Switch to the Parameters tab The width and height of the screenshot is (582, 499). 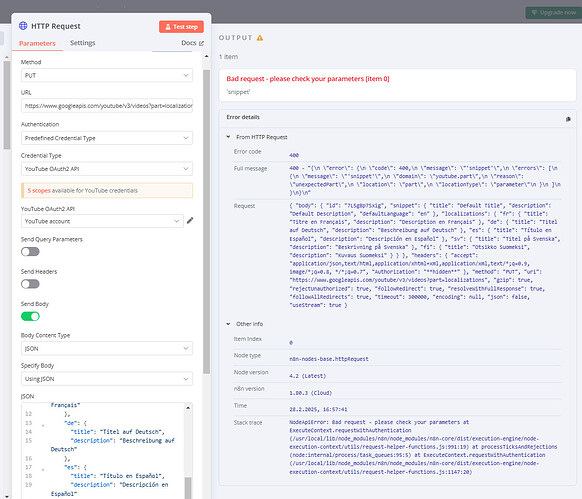(37, 43)
